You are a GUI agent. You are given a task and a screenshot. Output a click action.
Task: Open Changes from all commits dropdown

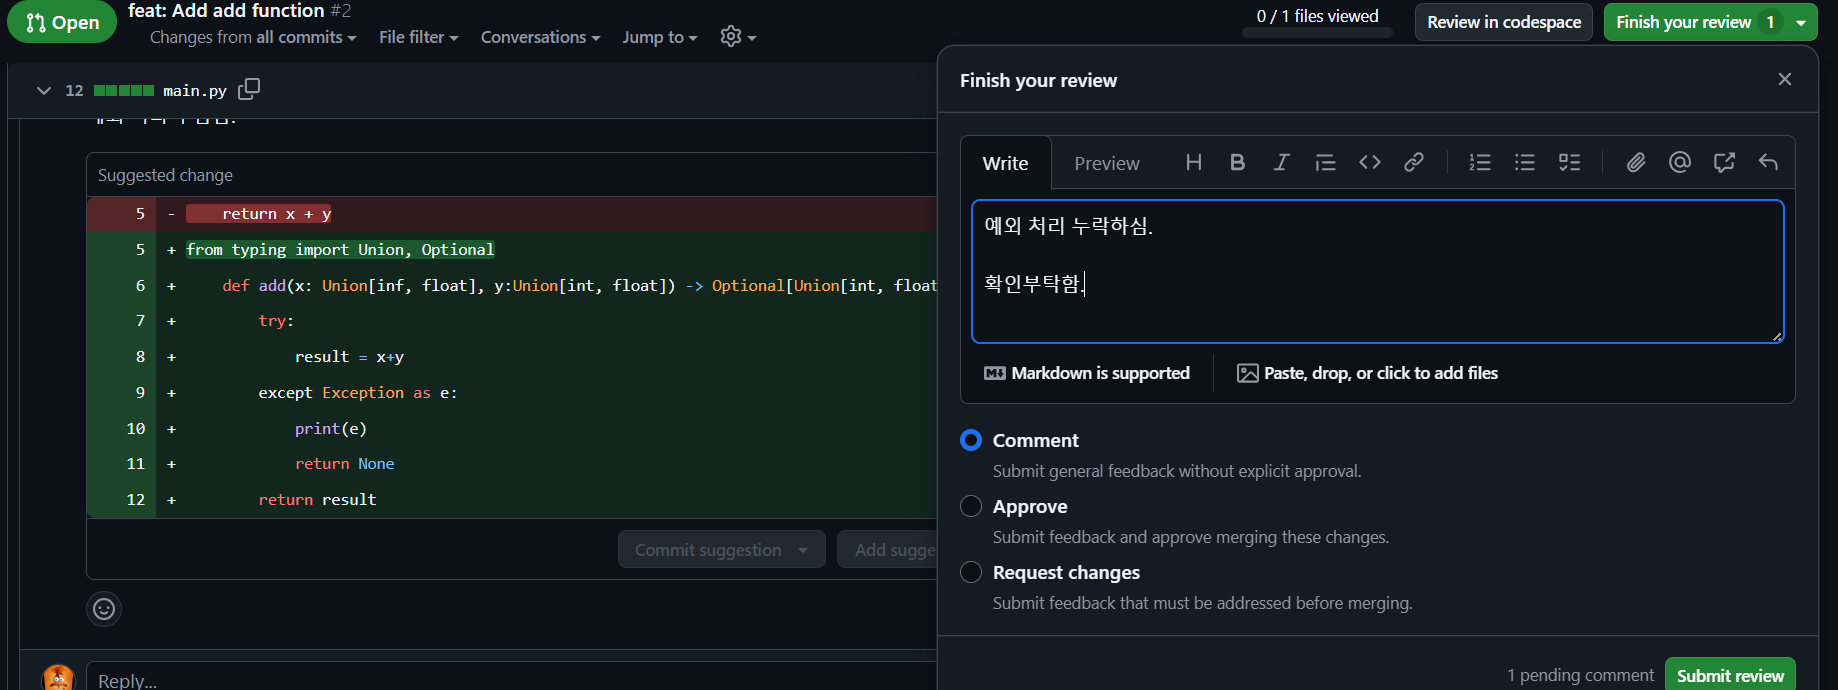click(253, 37)
